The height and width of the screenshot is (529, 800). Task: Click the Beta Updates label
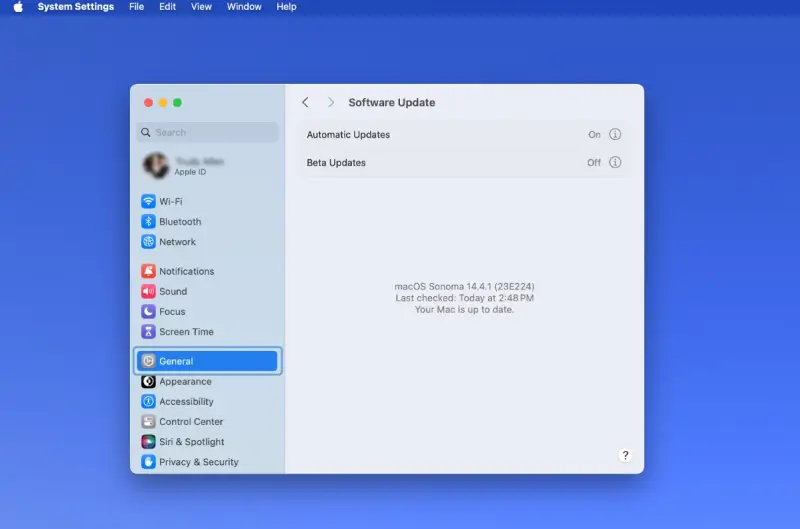click(336, 163)
